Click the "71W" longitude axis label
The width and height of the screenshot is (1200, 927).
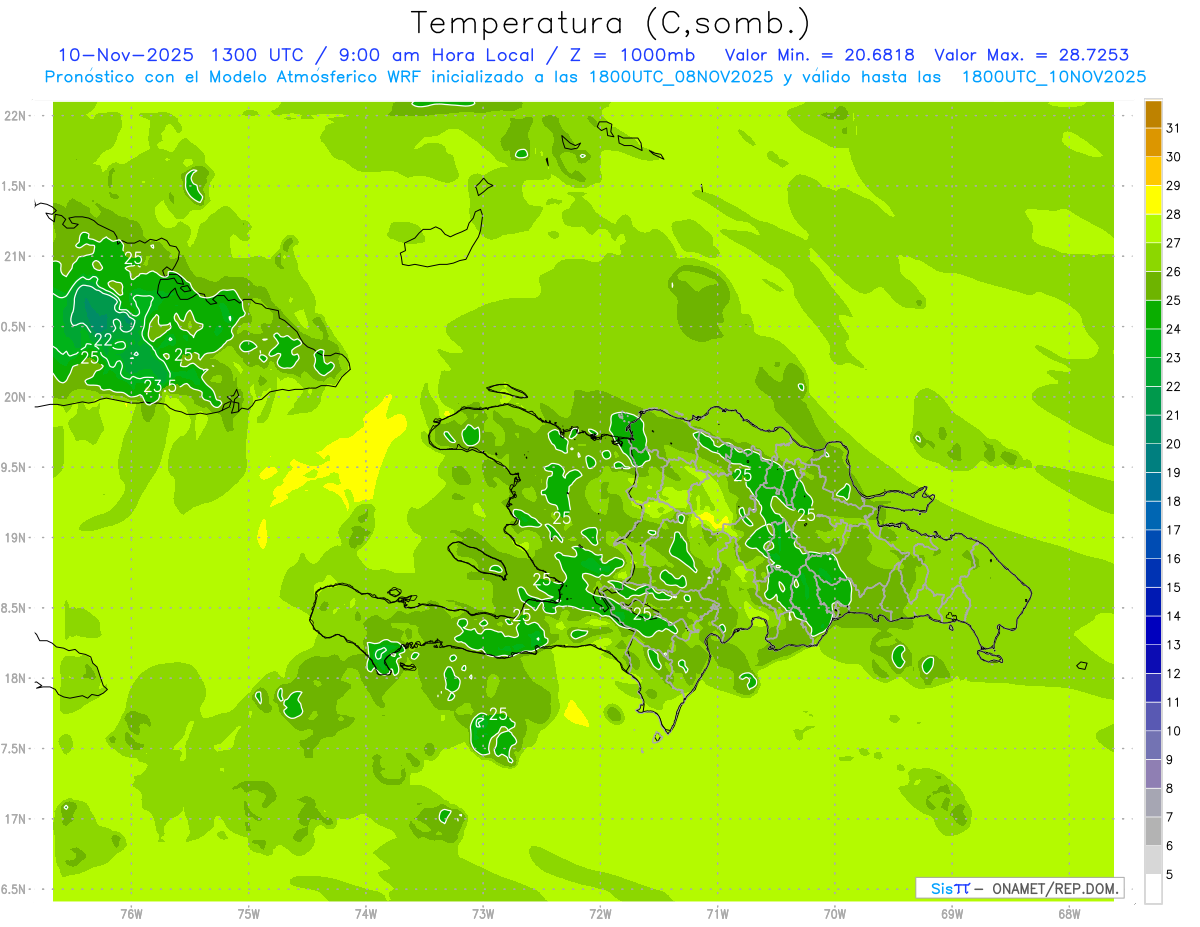point(717,913)
